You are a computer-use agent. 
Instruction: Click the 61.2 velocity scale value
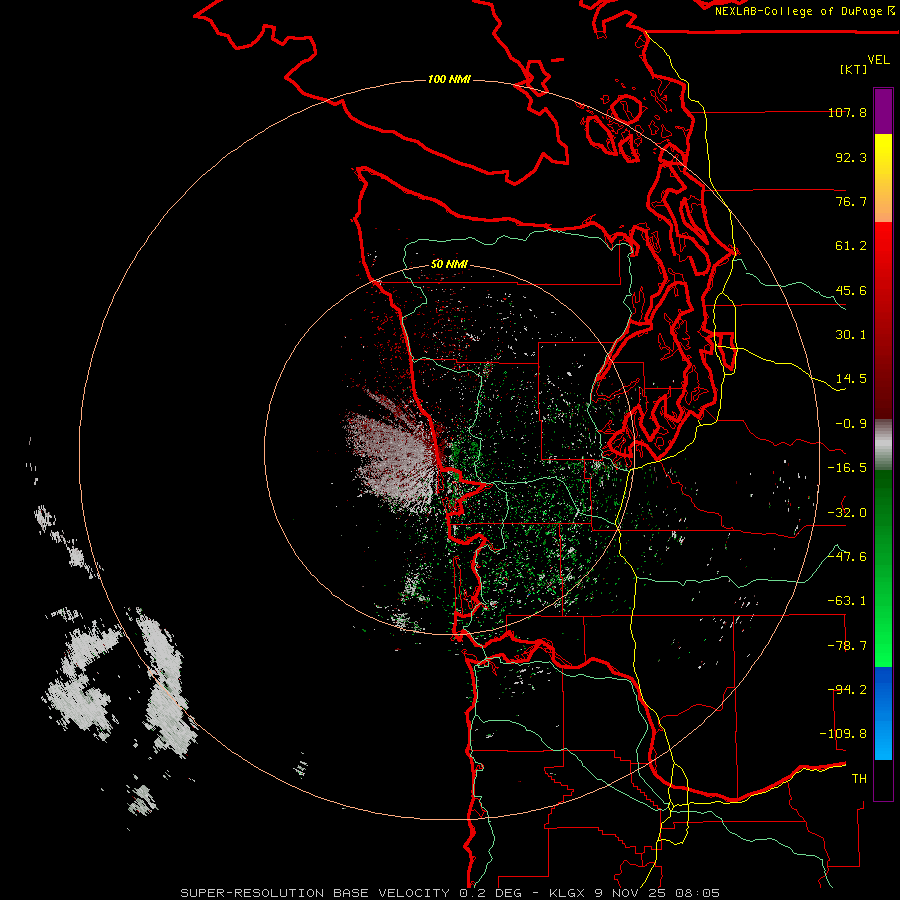[851, 246]
